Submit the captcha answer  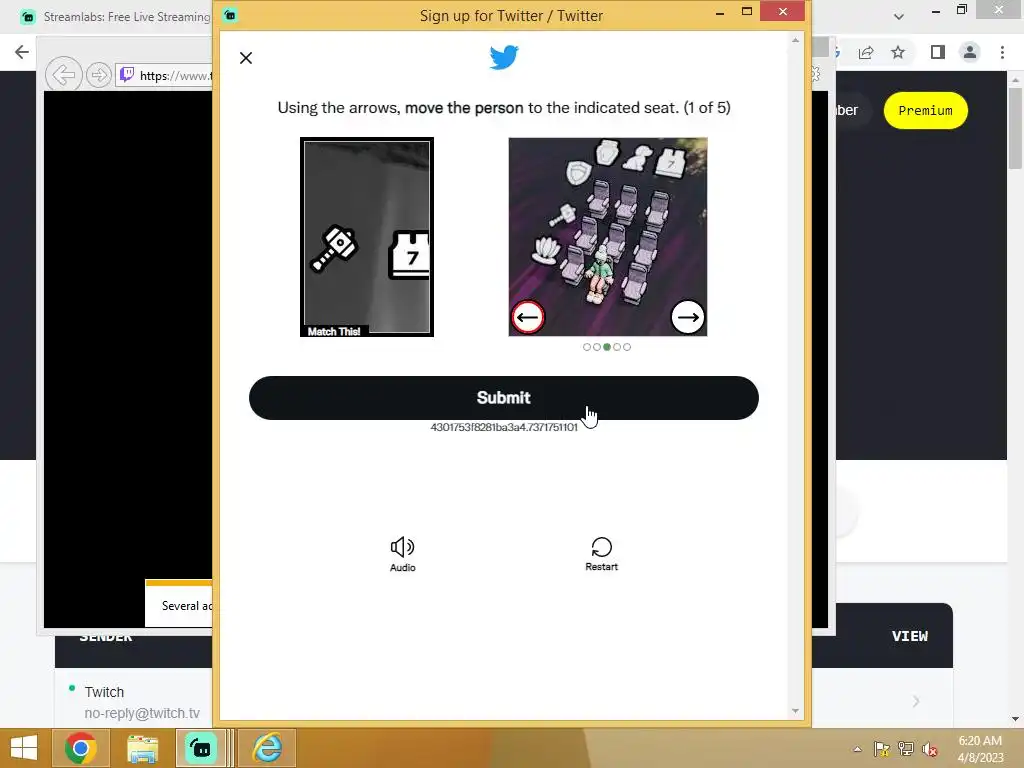[x=504, y=398]
